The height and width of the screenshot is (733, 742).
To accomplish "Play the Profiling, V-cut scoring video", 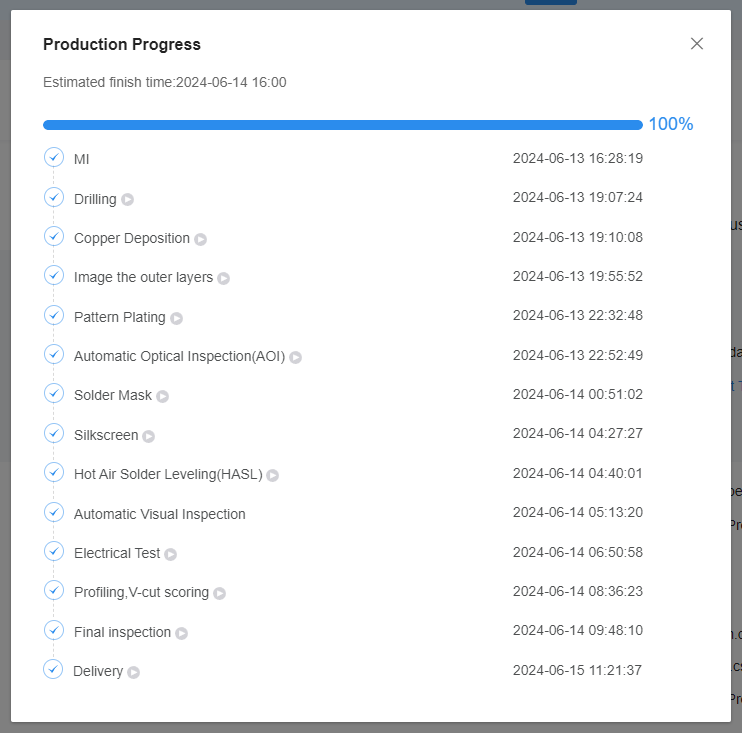I will pyautogui.click(x=220, y=593).
